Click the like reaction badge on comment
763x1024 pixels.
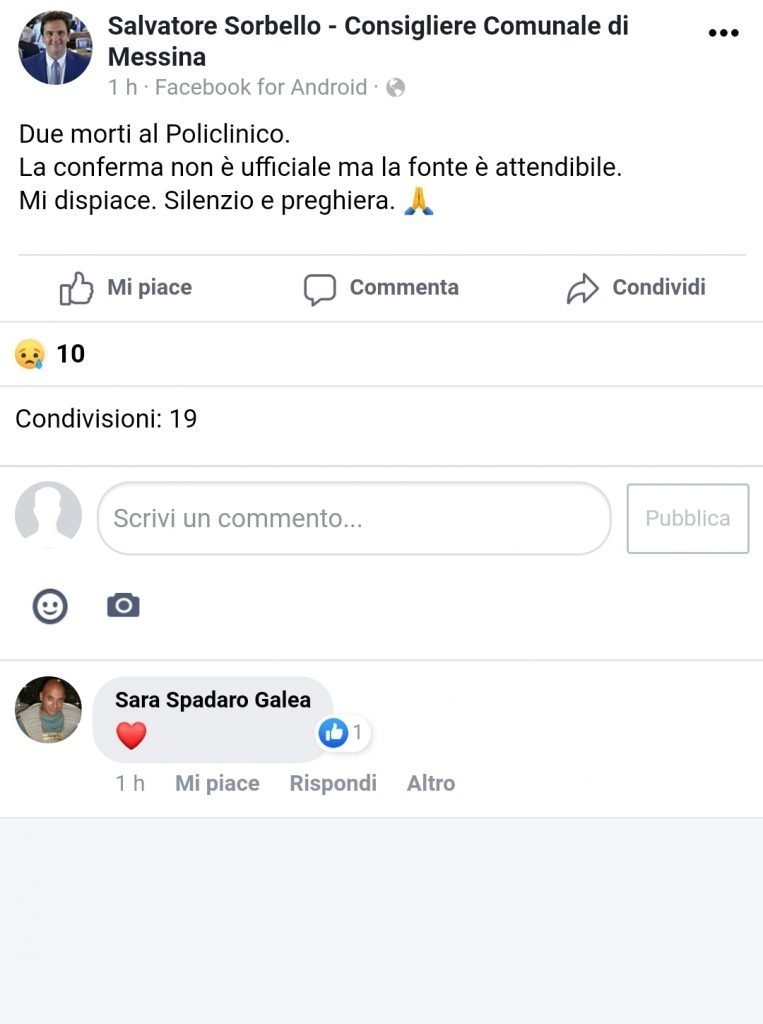333,733
